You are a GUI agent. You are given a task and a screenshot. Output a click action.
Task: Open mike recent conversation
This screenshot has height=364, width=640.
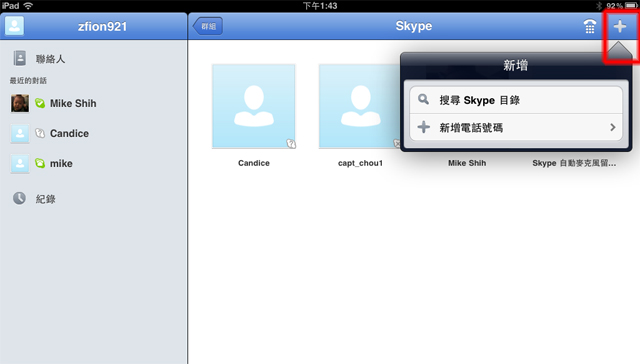click(x=94, y=163)
